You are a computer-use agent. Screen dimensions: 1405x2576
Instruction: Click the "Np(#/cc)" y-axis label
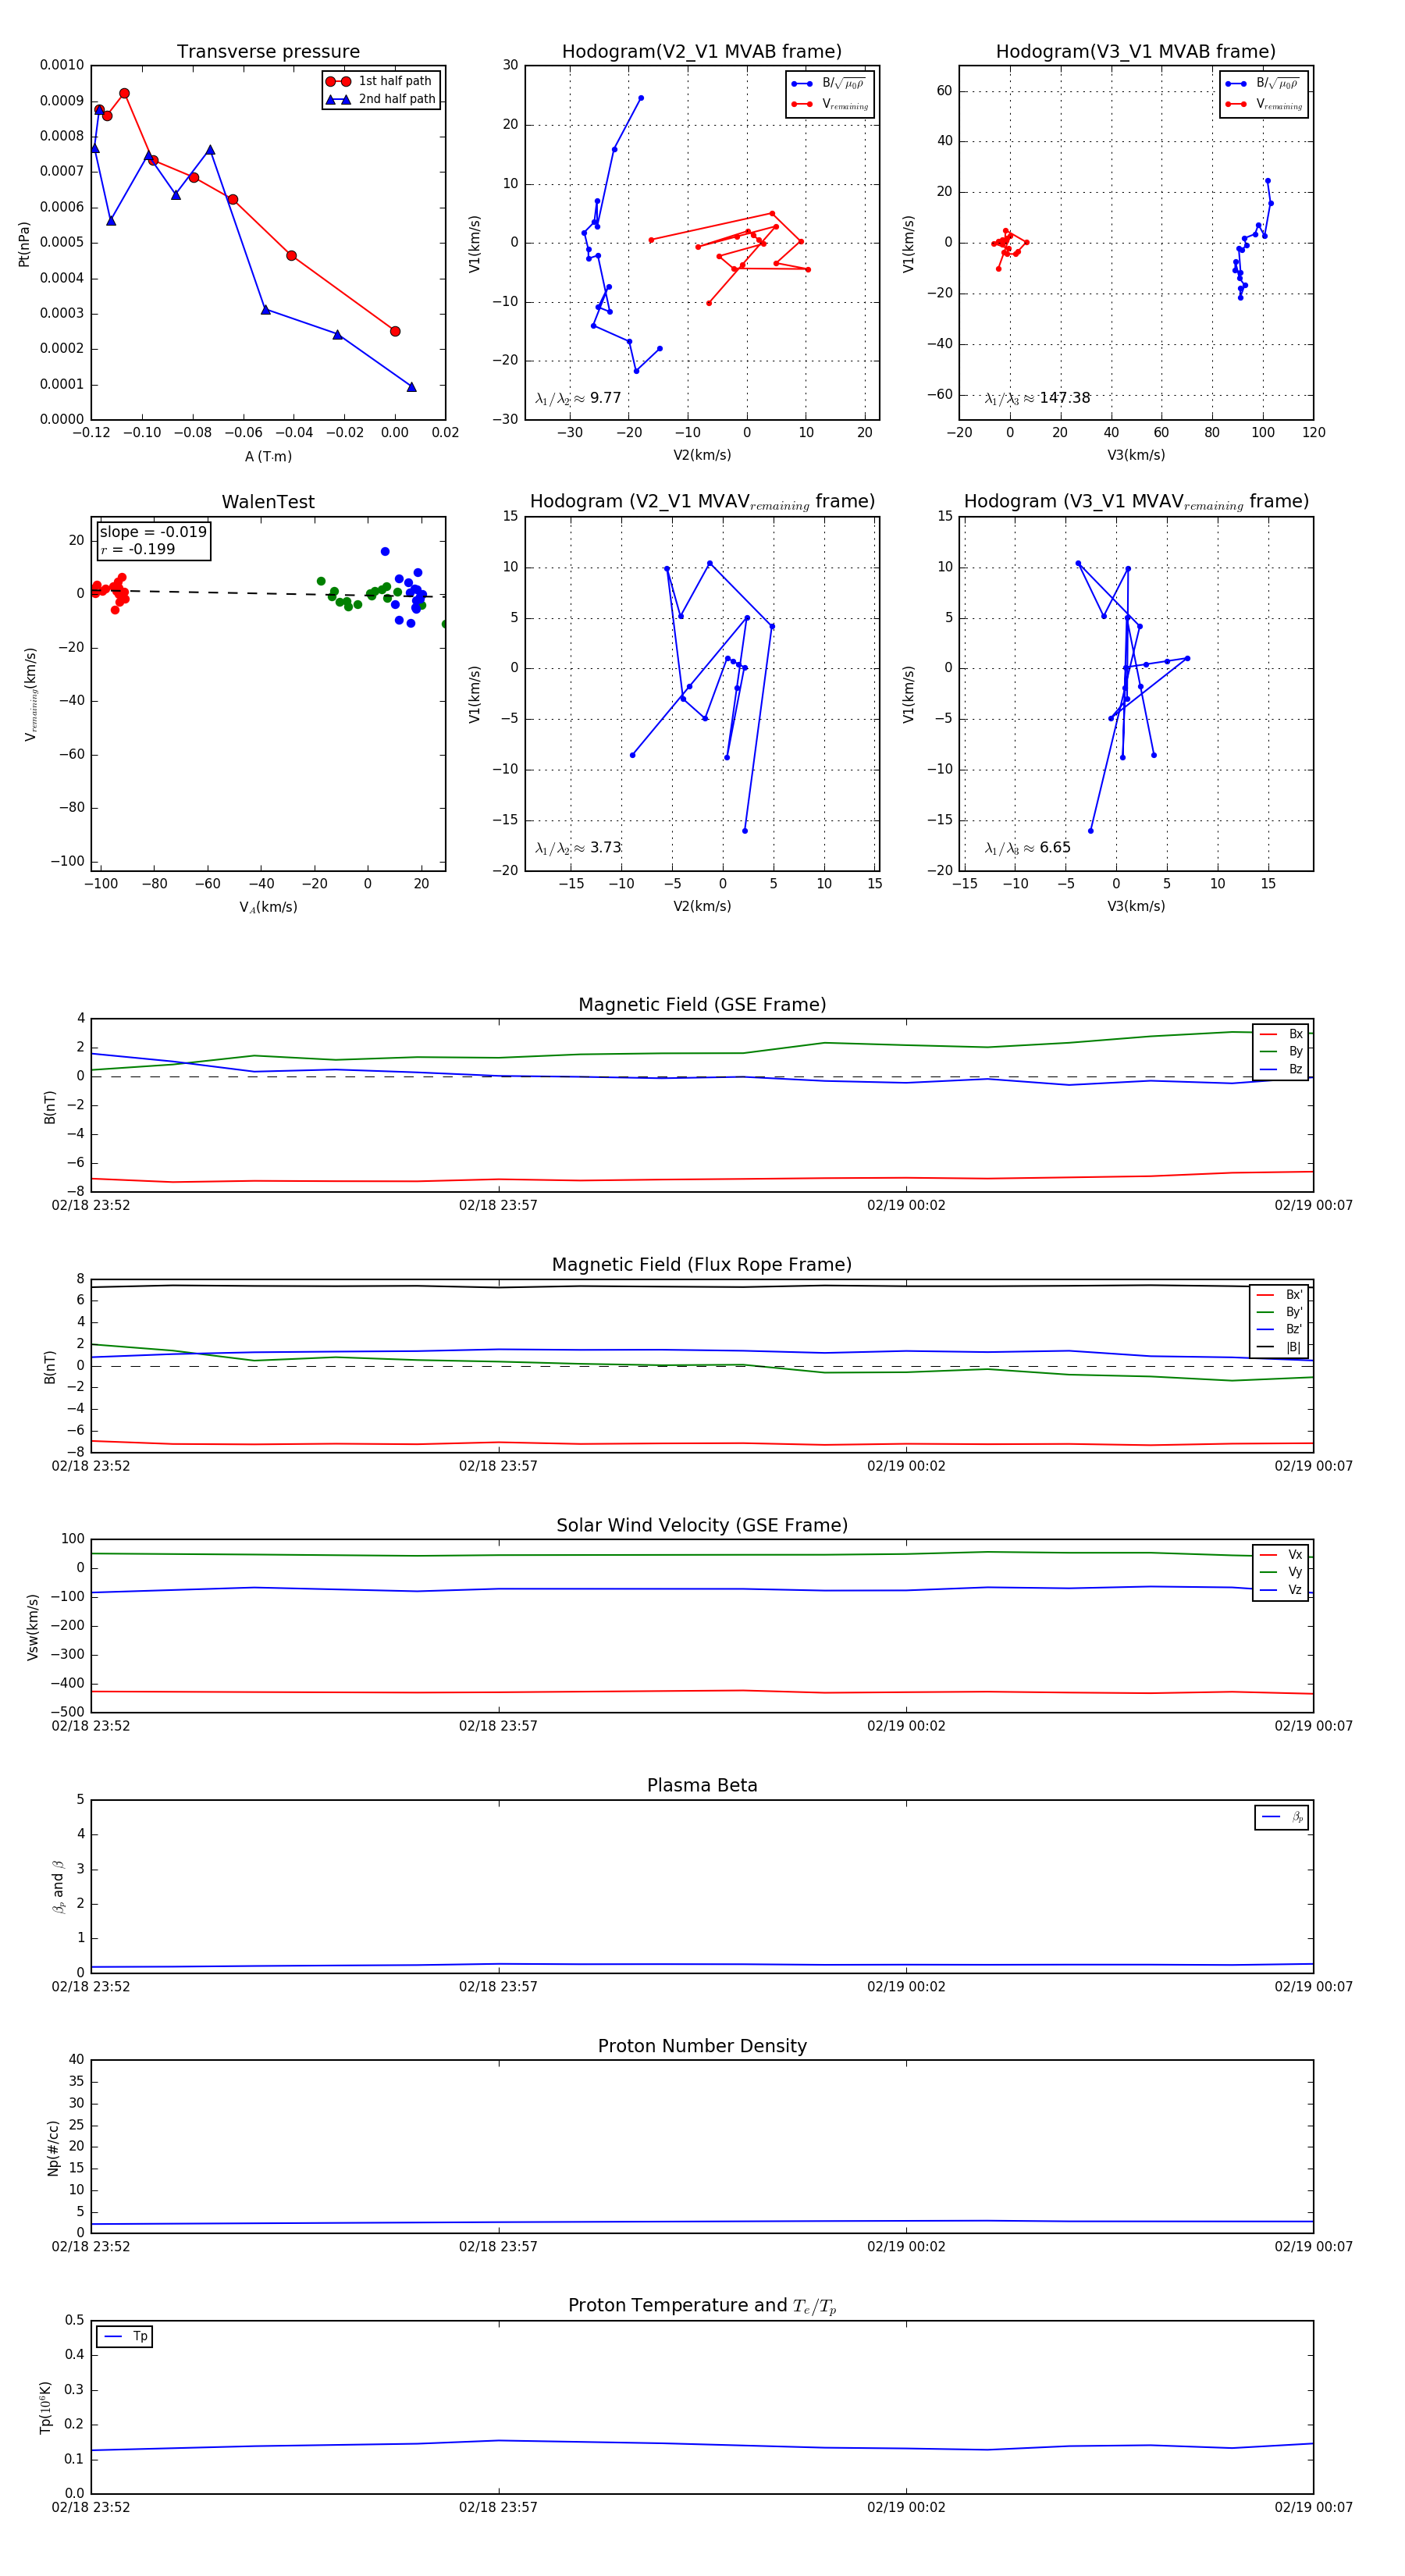pos(53,2148)
